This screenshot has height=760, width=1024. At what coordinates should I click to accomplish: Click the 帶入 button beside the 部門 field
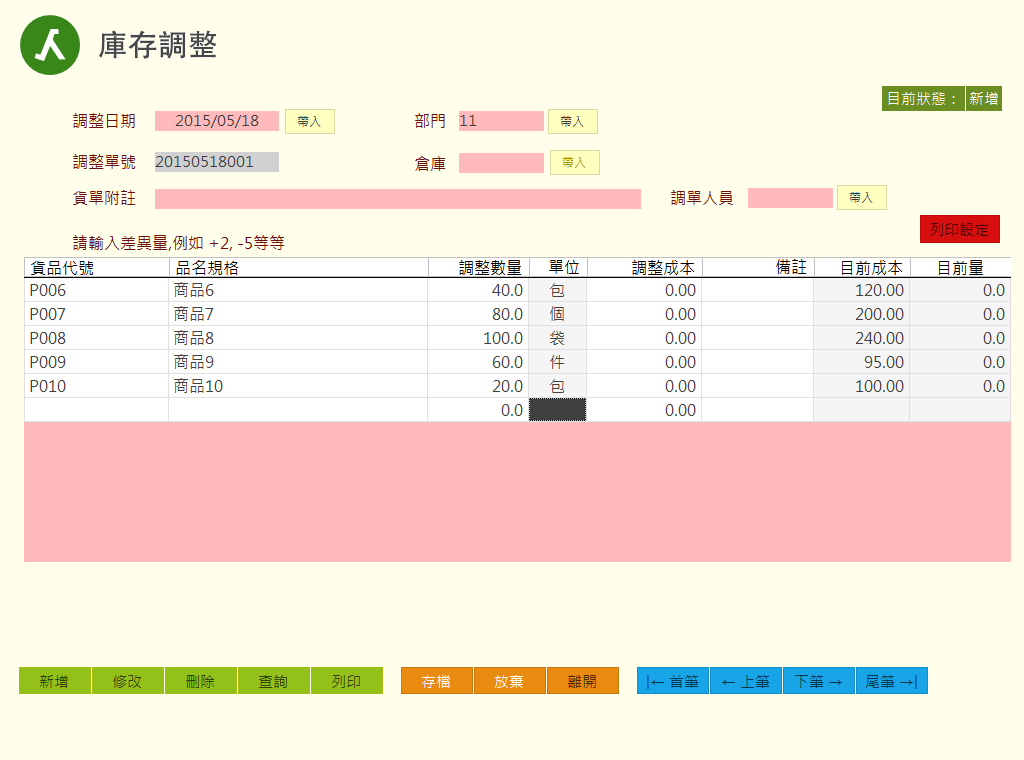coord(573,121)
